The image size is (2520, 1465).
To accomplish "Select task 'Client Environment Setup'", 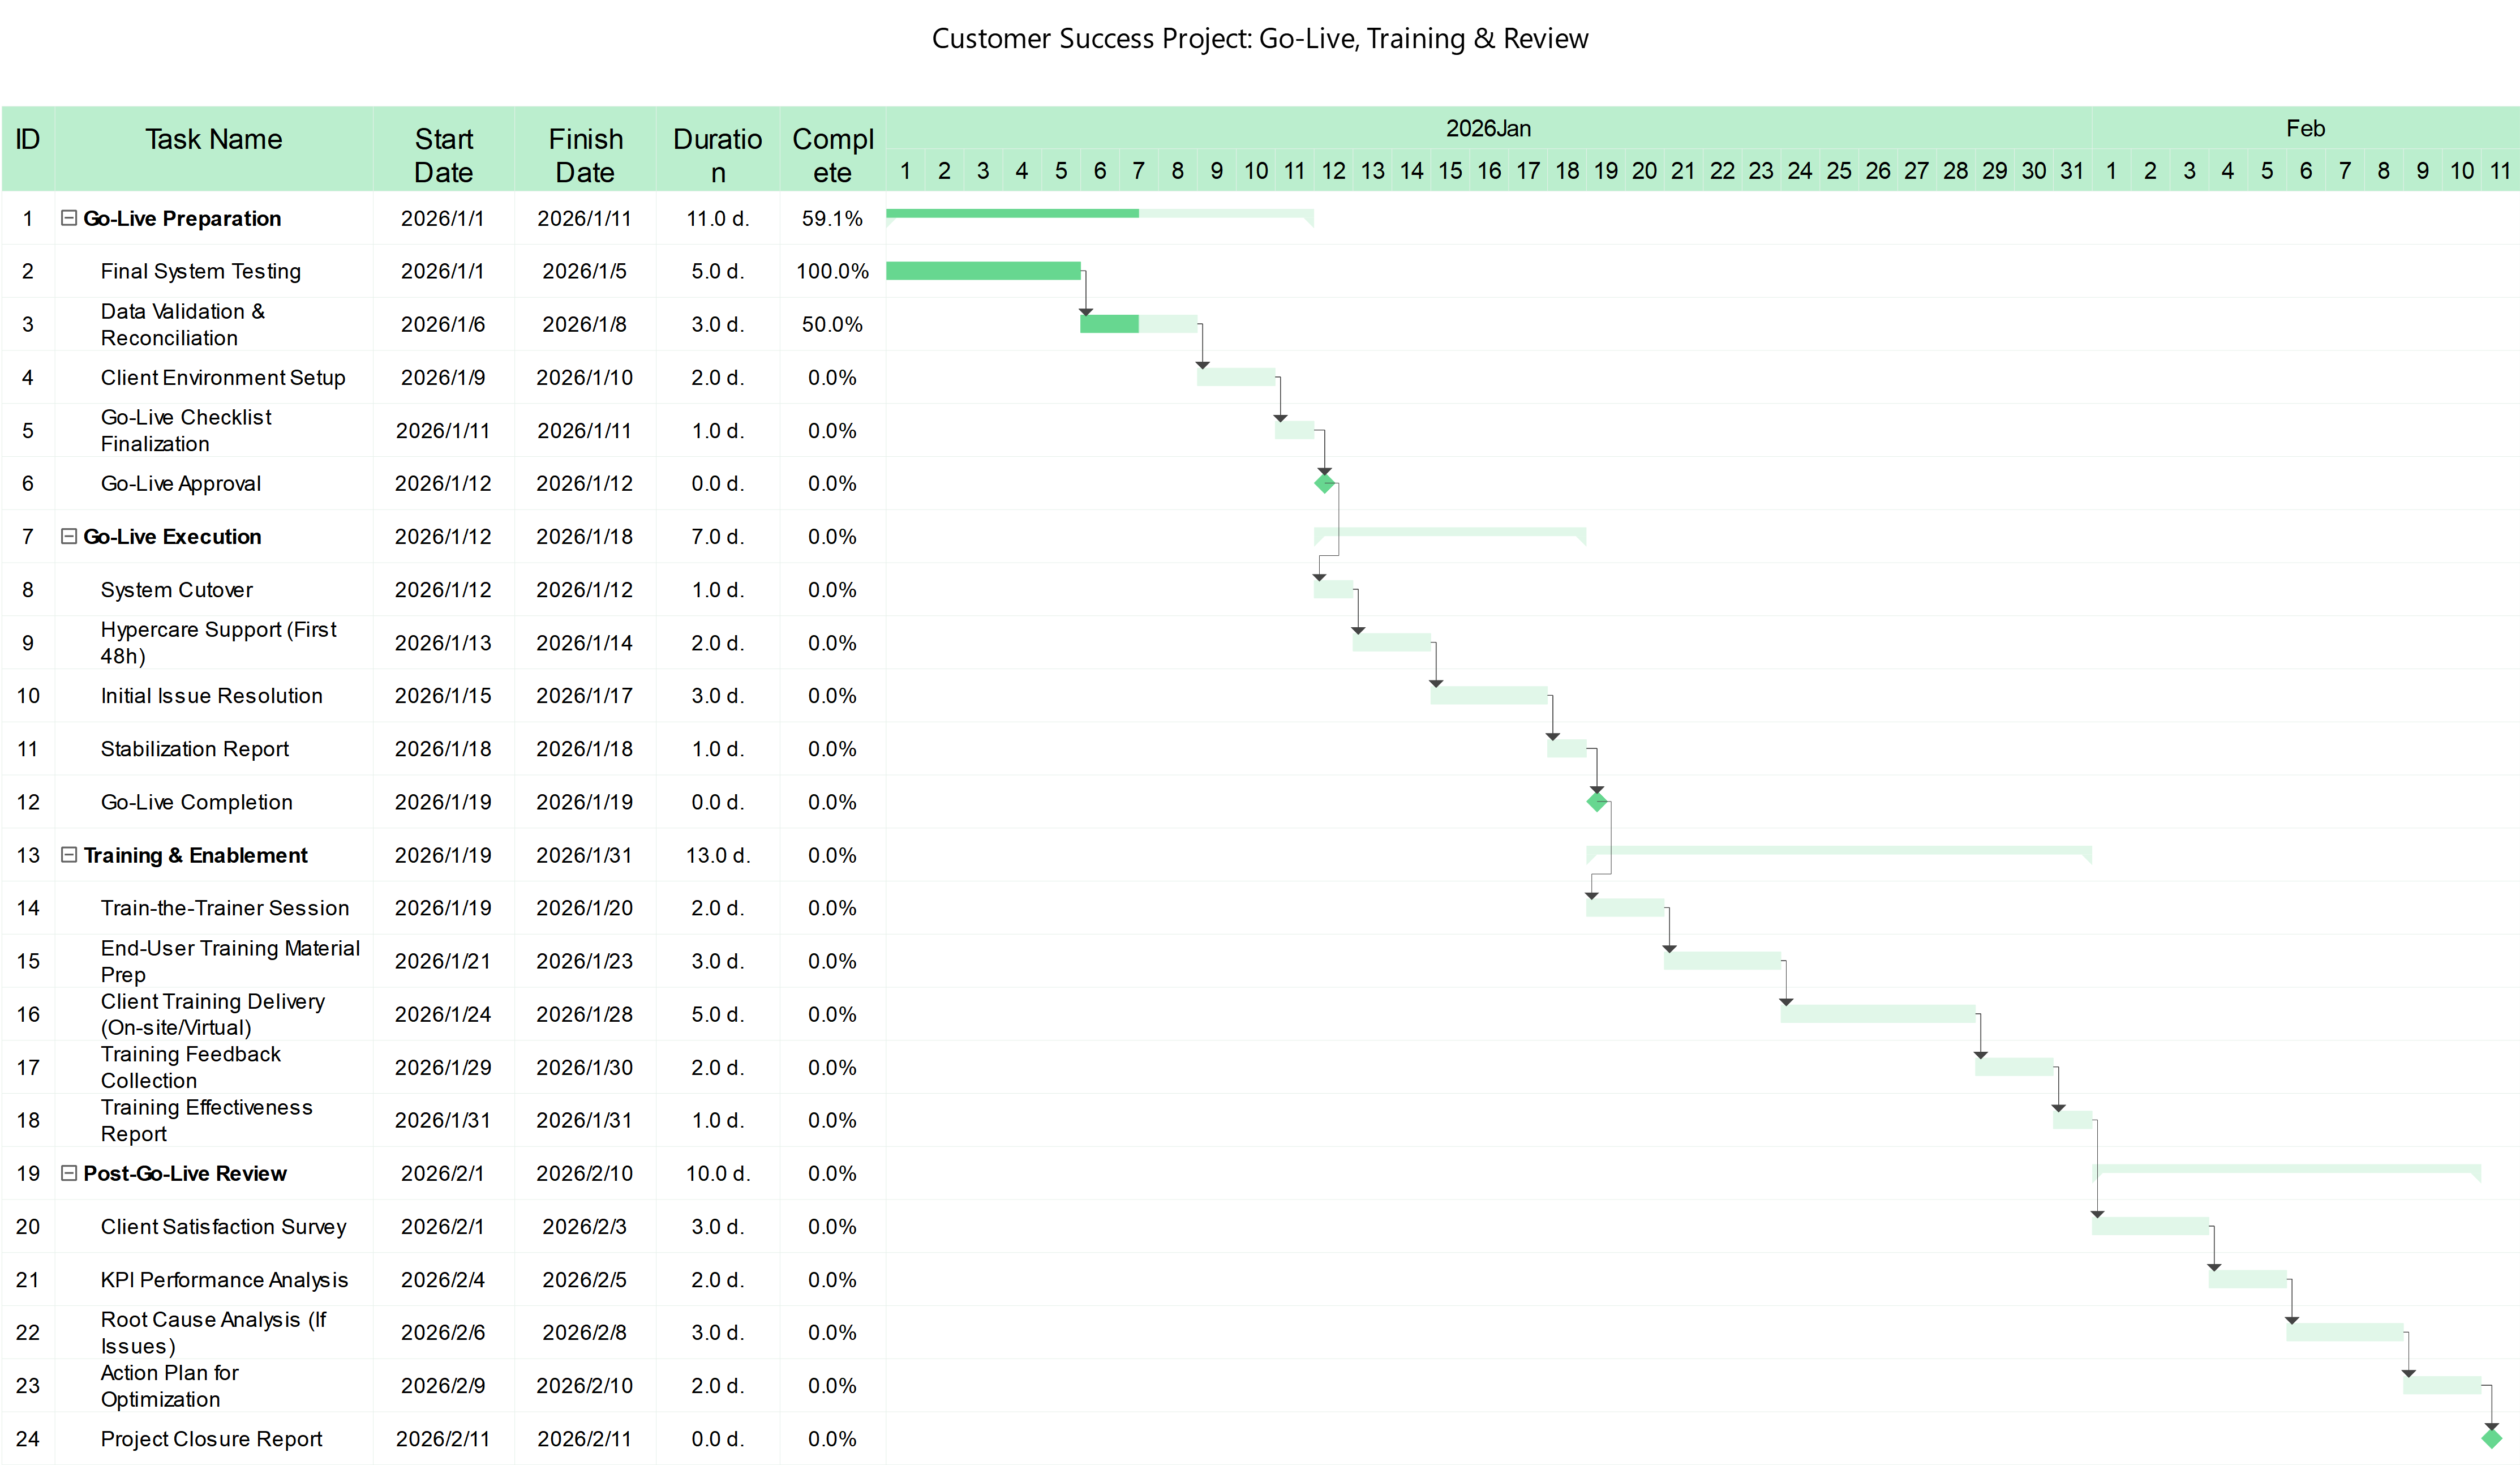I will pyautogui.click(x=223, y=377).
